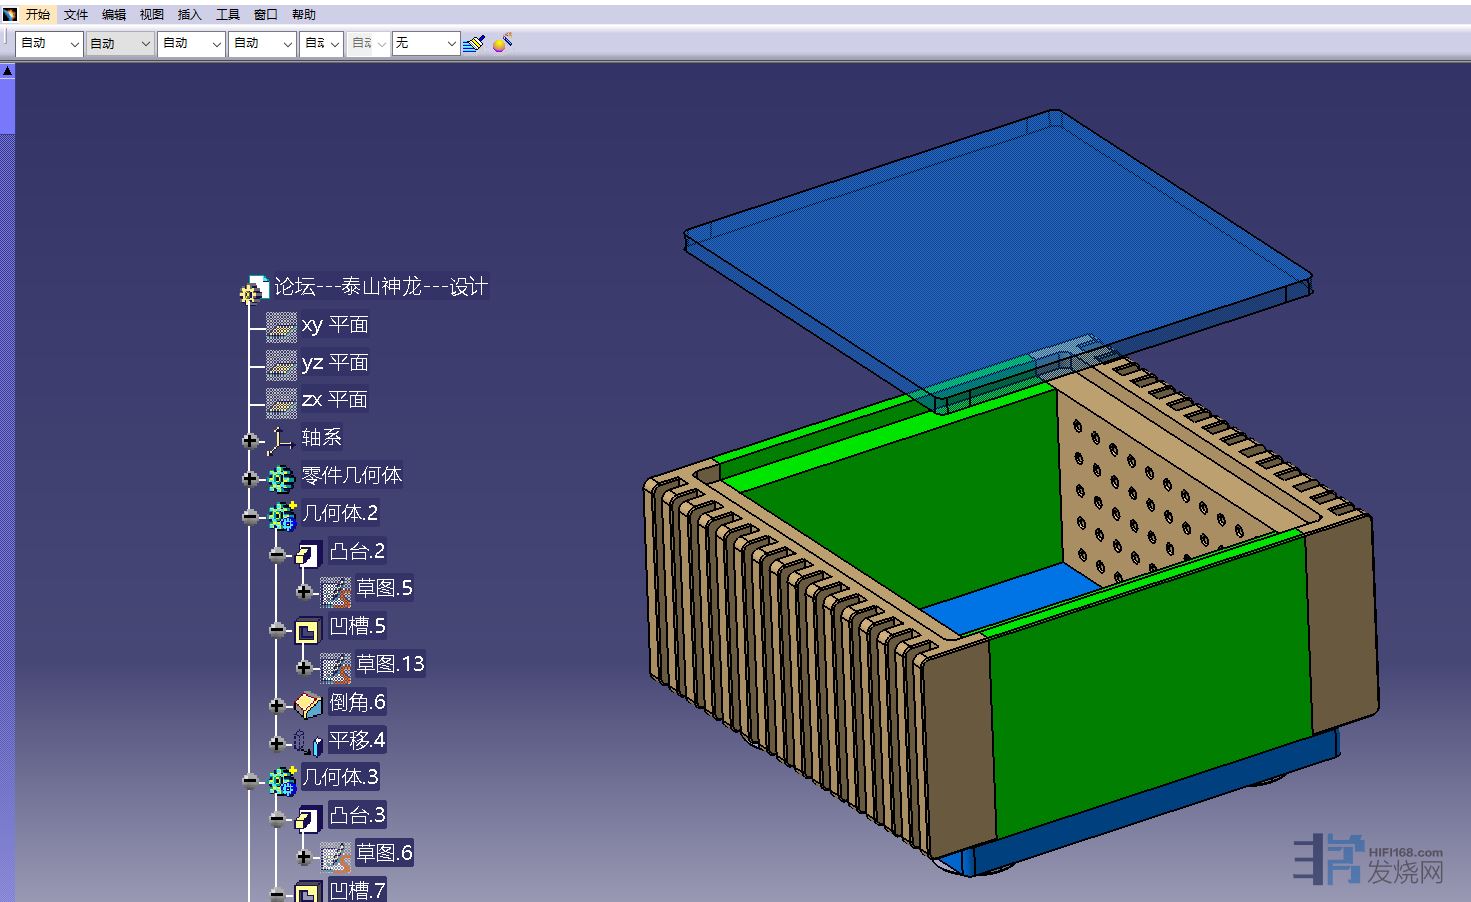Click the 倒角.6 chamfer icon
1471x902 pixels.
(x=308, y=704)
